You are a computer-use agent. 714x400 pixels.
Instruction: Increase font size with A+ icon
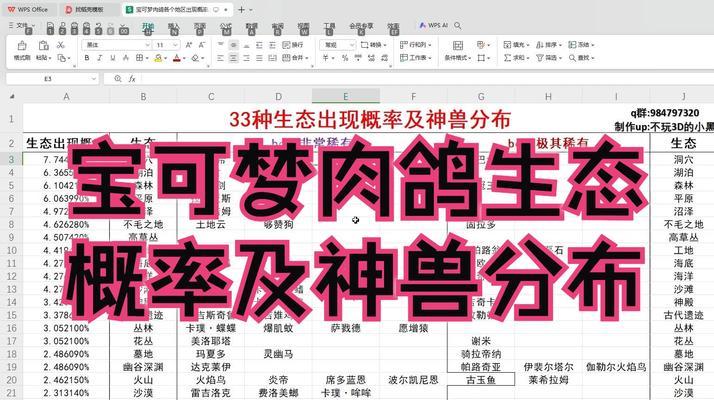pos(189,45)
